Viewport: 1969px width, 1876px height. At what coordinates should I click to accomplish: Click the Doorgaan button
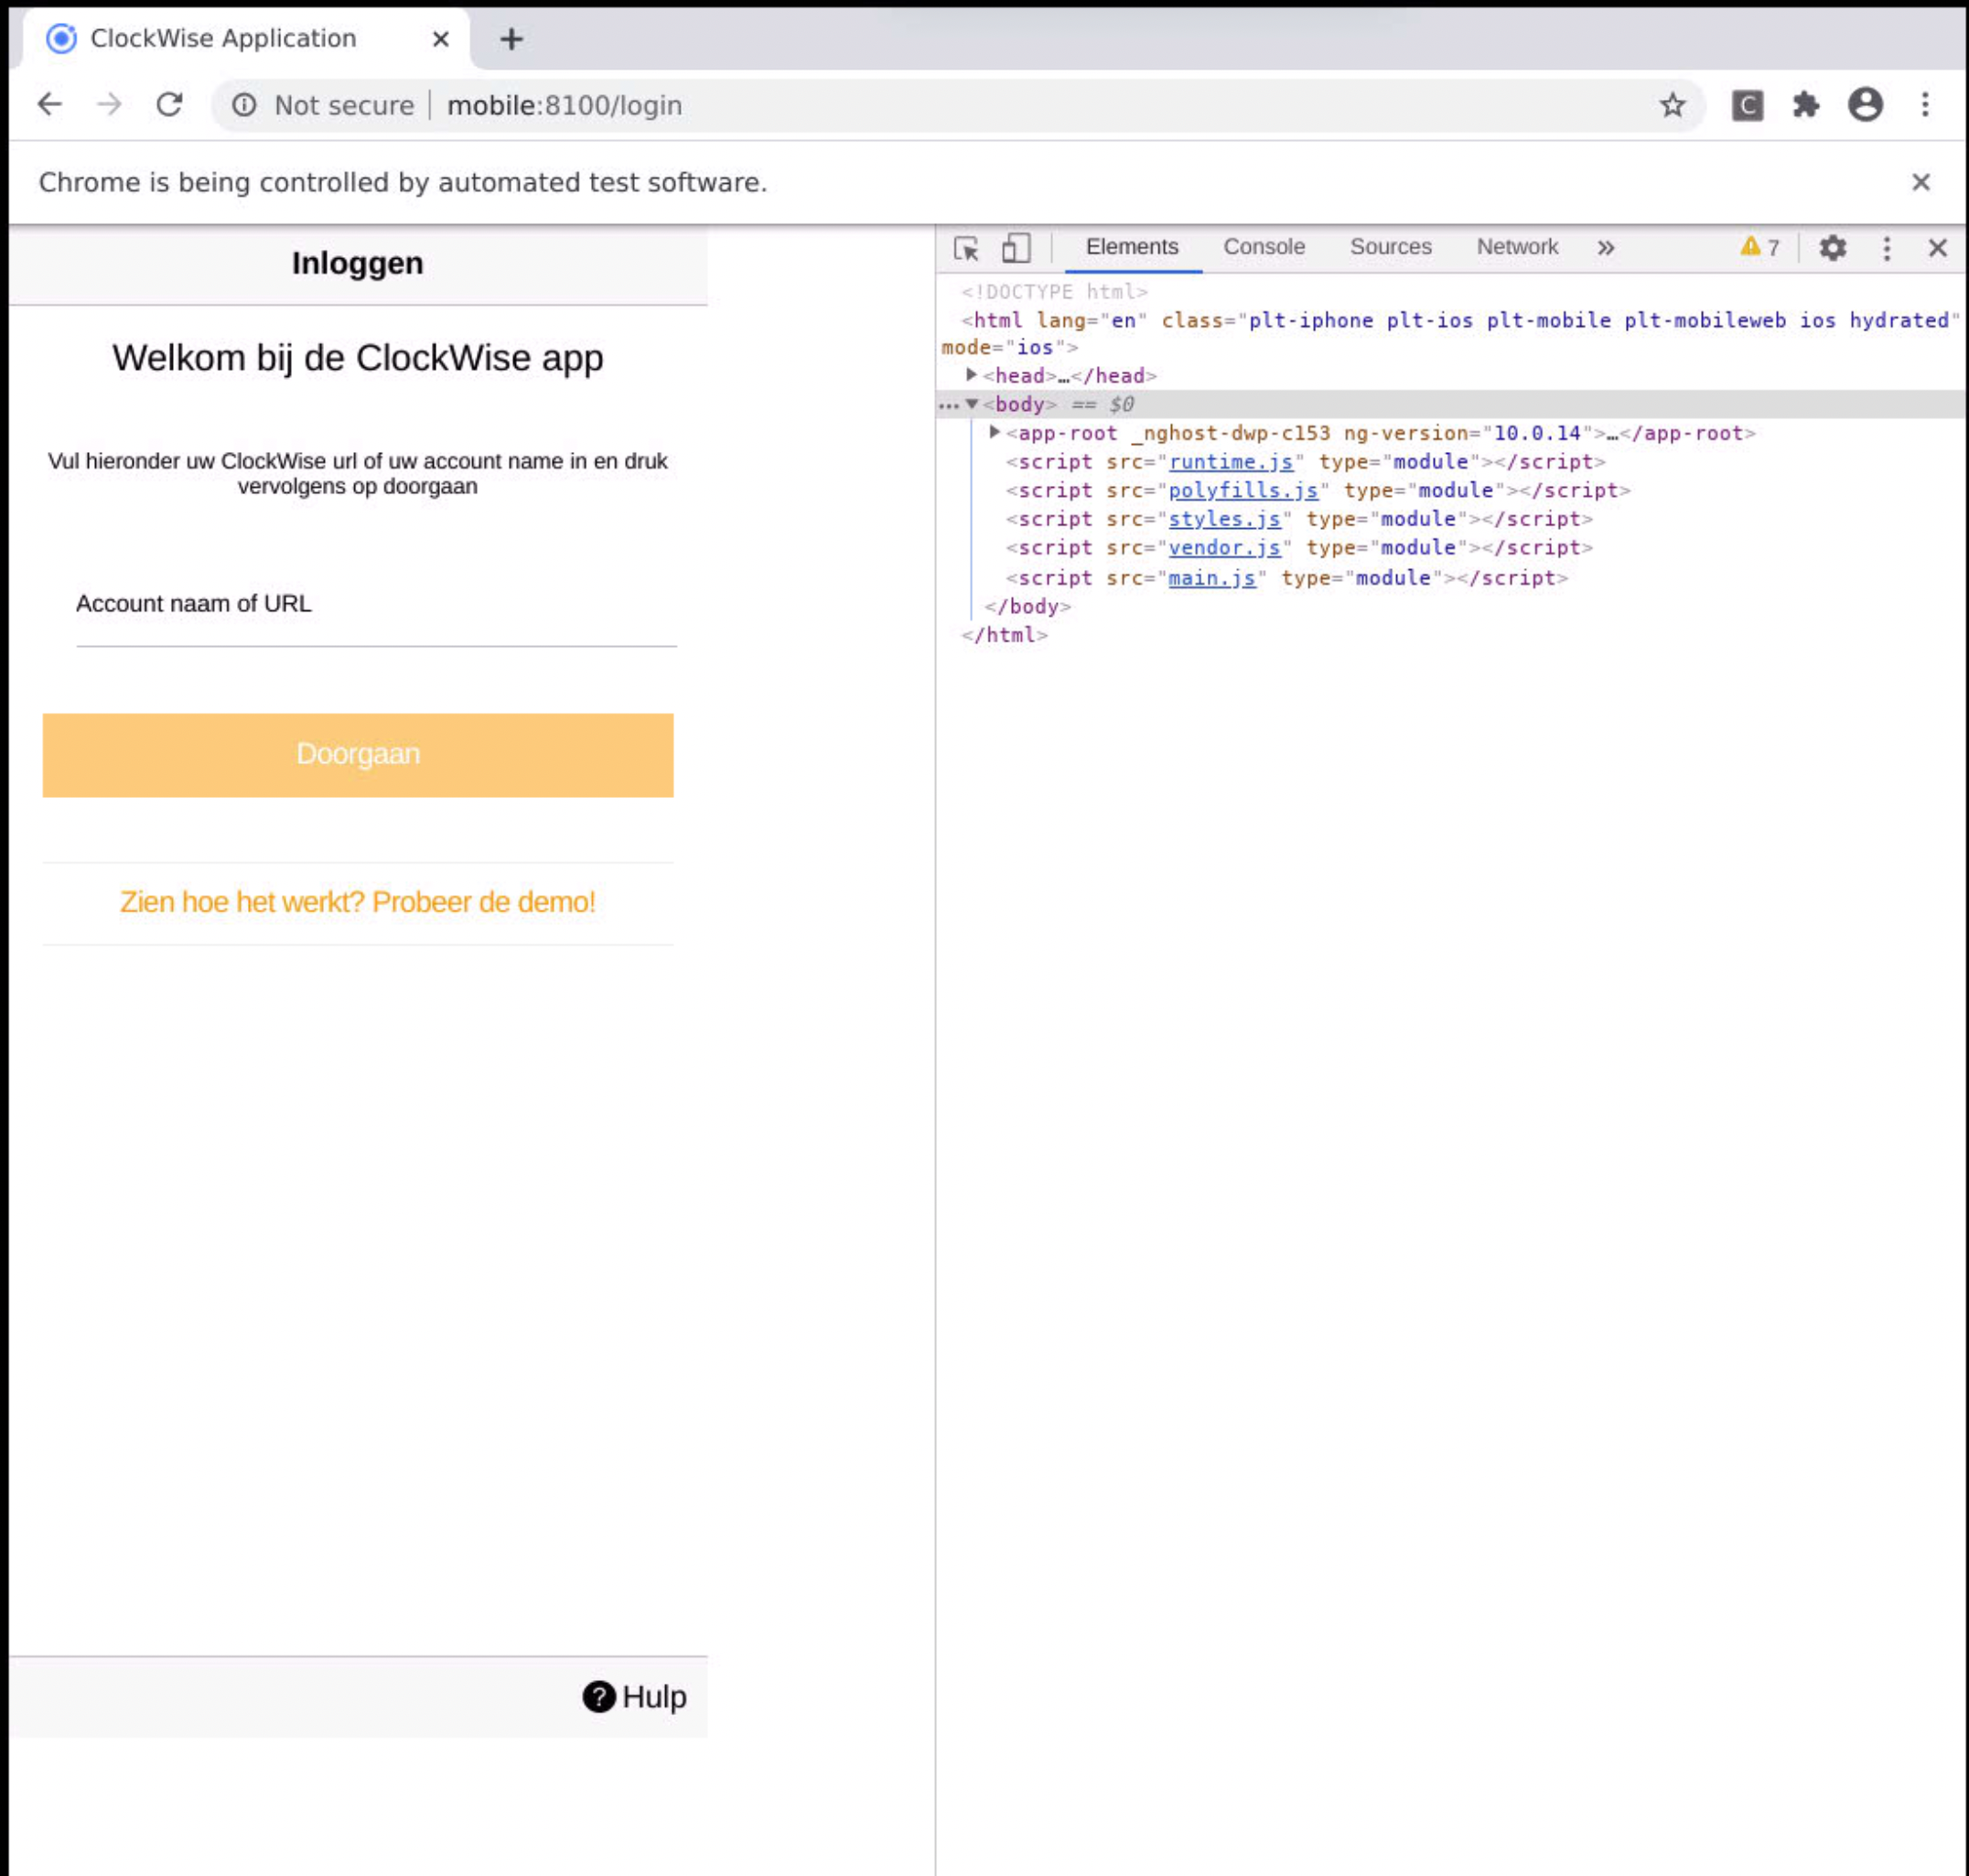point(358,755)
